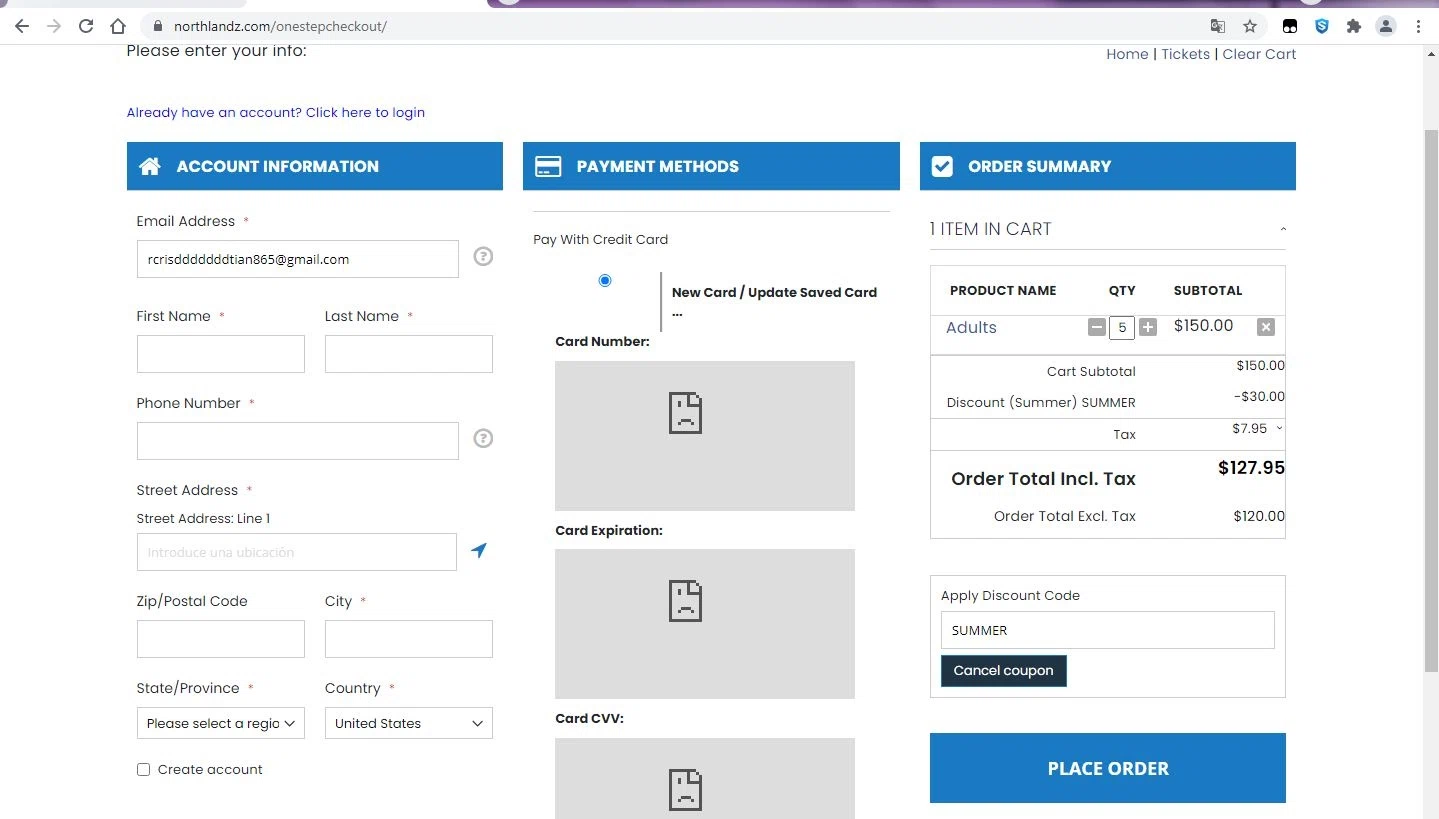Focus the Email Address field
The image size is (1439, 819).
pos(298,259)
